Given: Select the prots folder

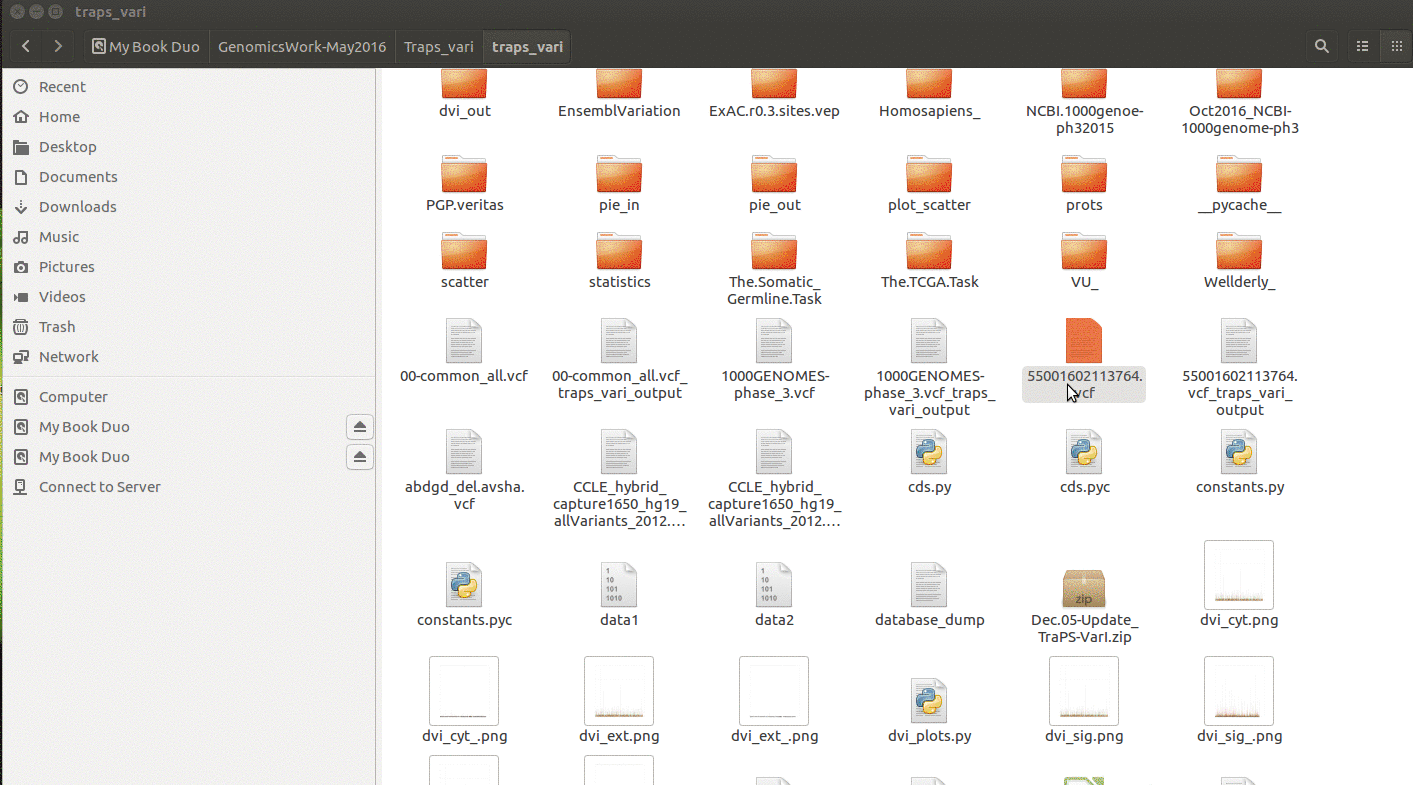Looking at the screenshot, I should click(x=1084, y=185).
